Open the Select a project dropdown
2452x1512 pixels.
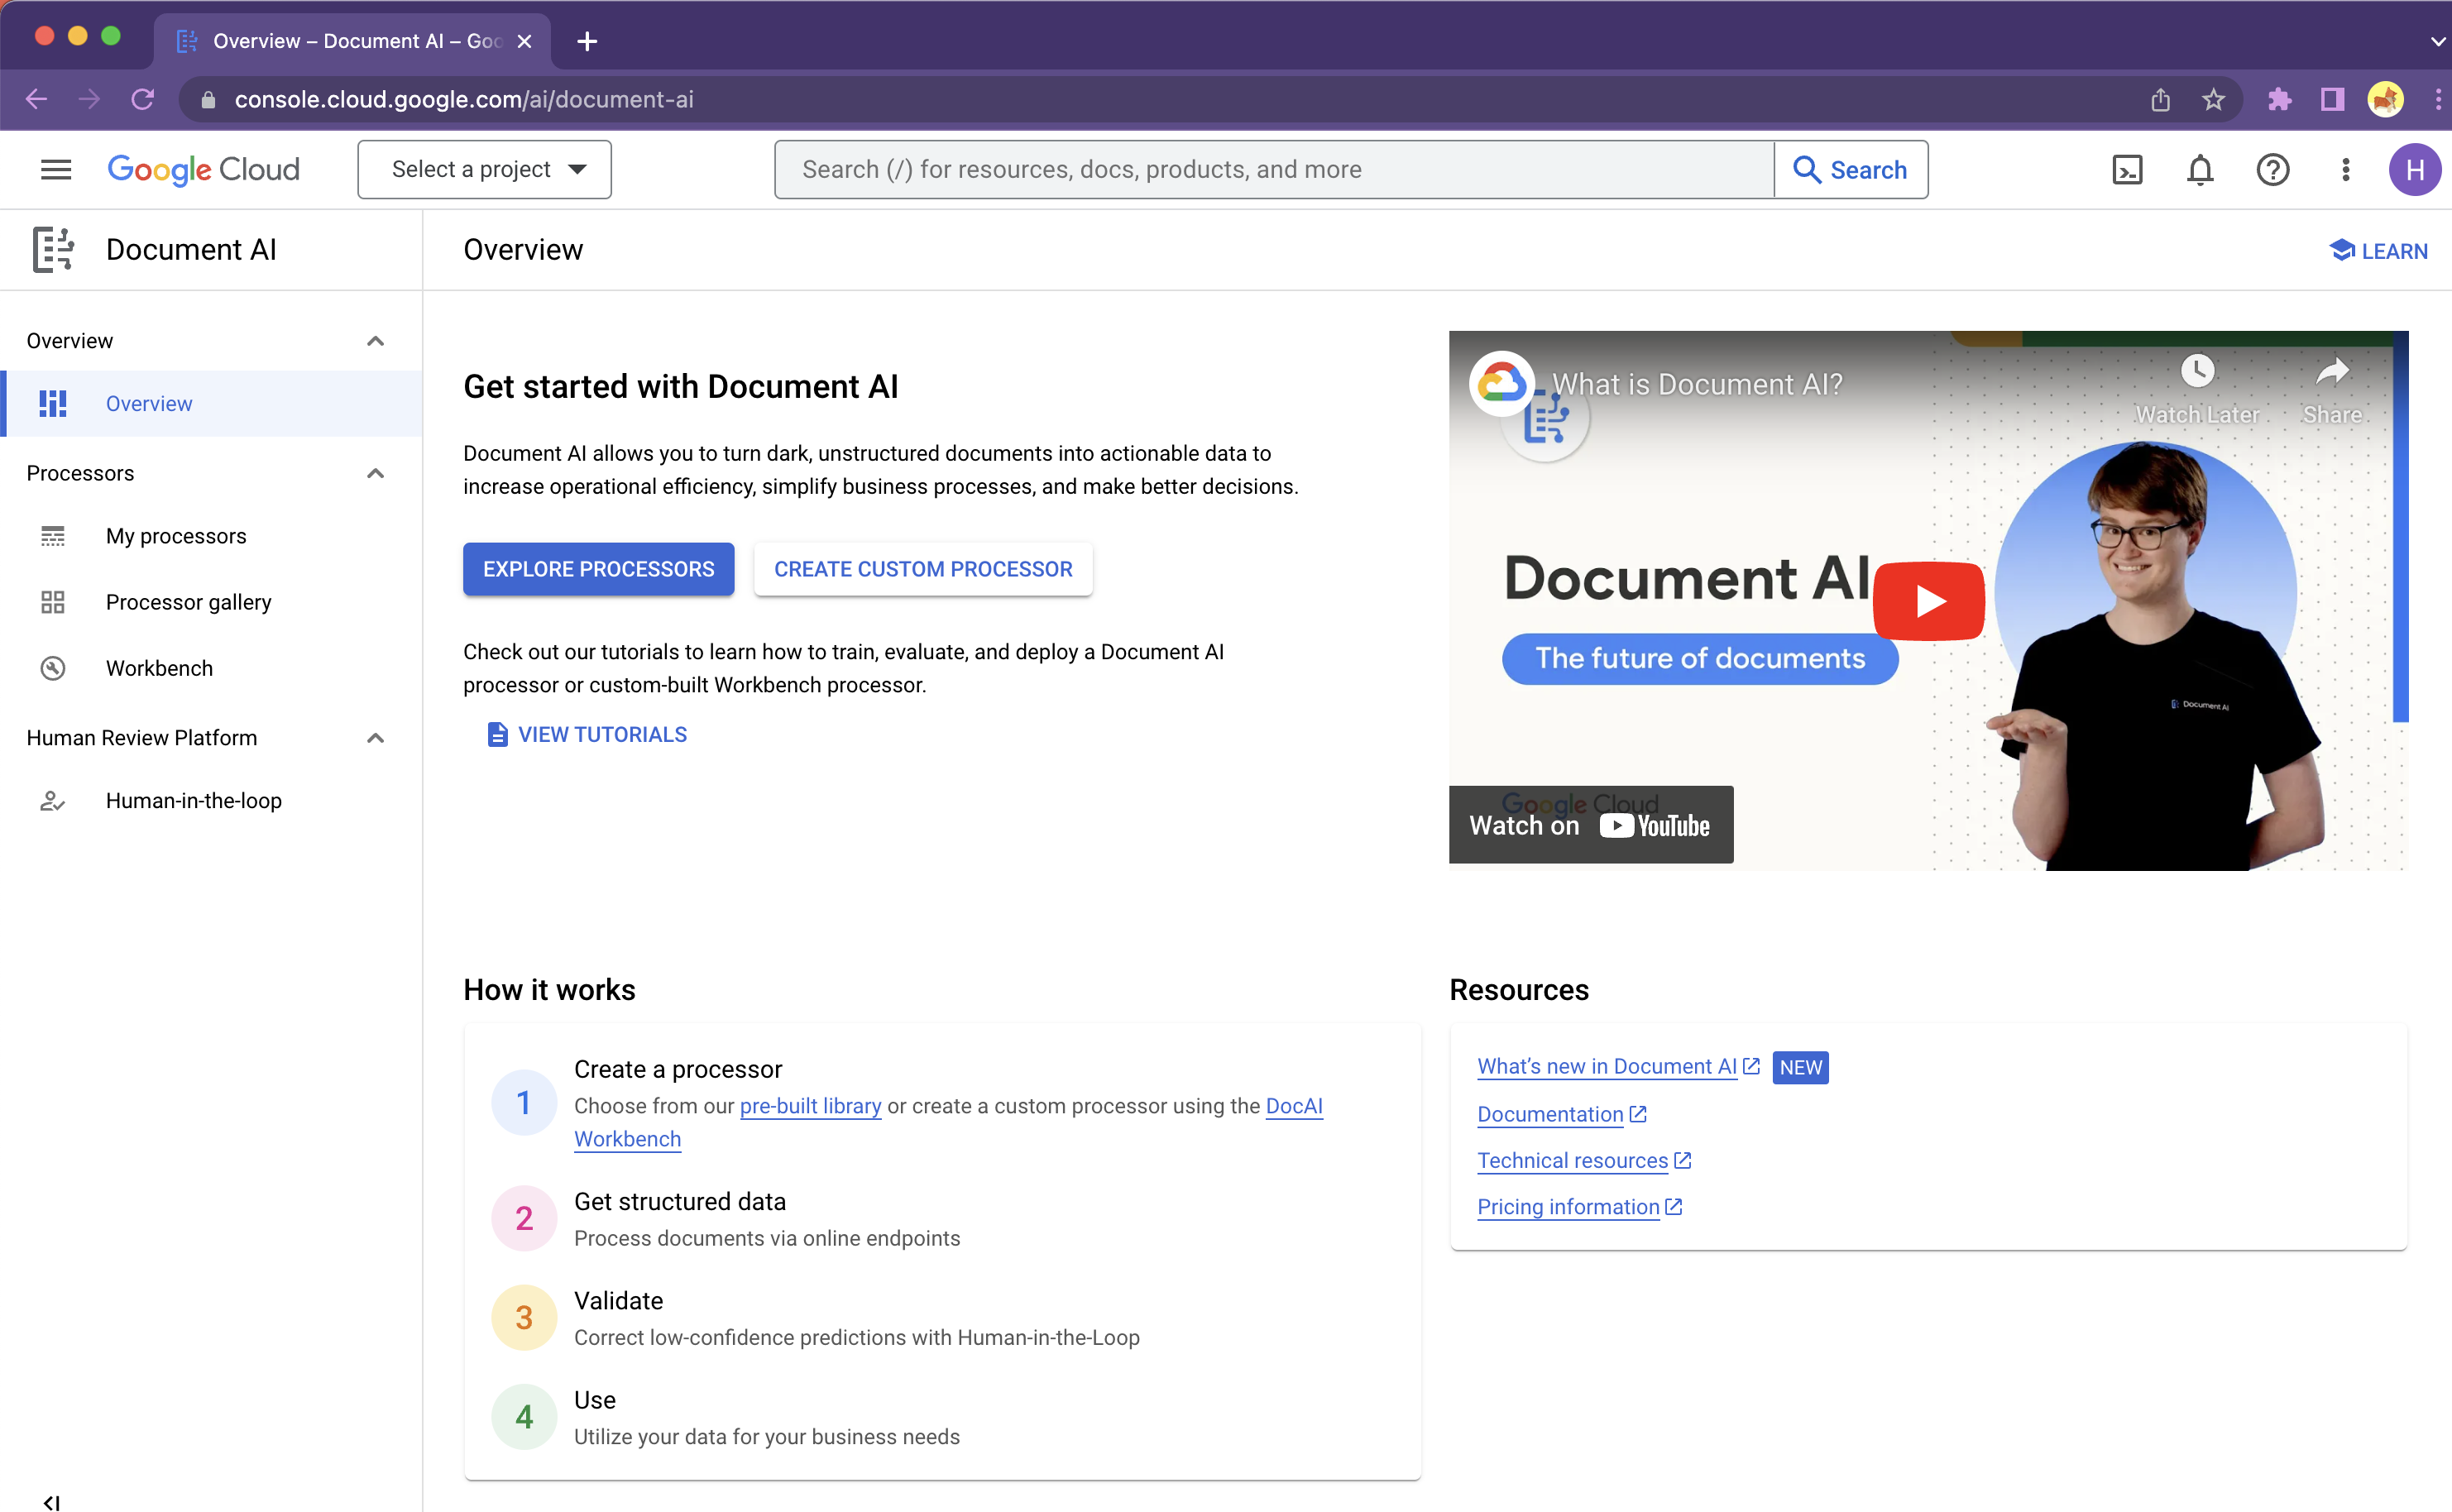tap(483, 170)
